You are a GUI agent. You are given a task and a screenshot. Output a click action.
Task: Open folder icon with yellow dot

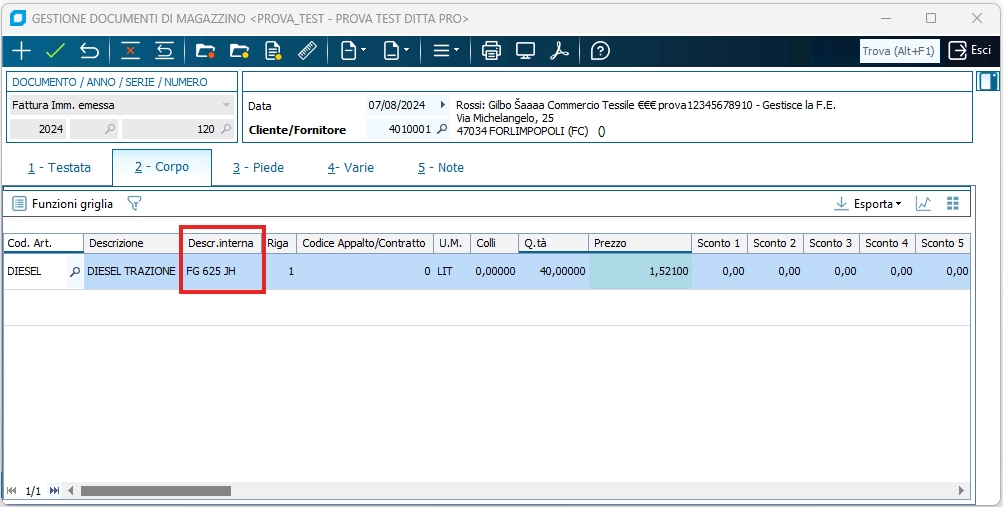coord(239,51)
